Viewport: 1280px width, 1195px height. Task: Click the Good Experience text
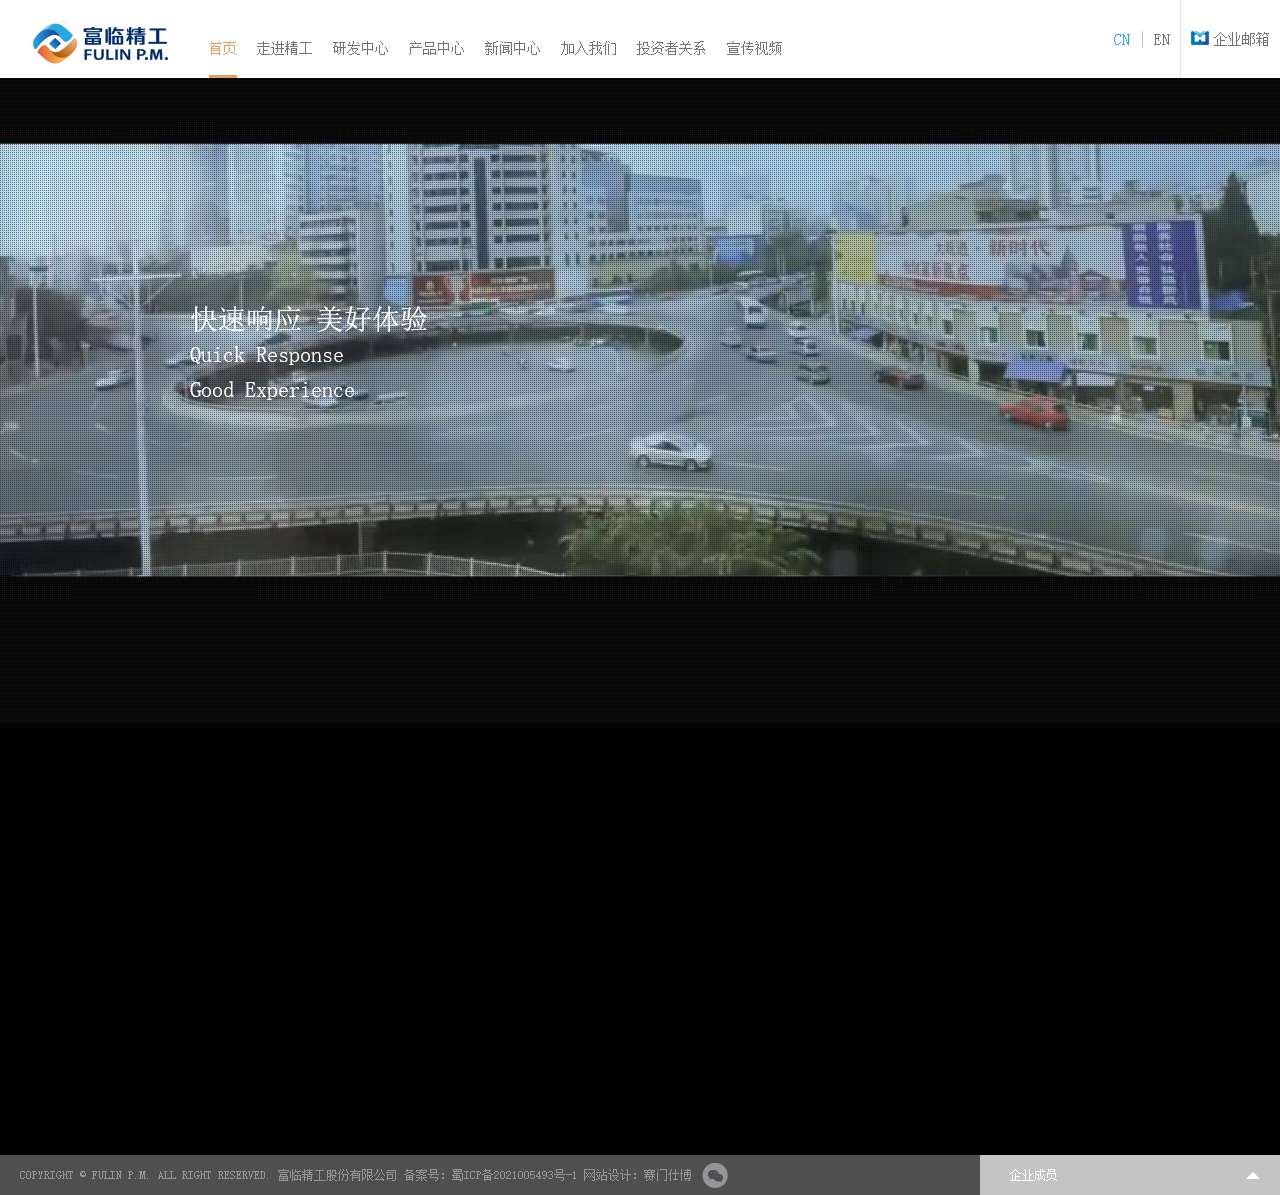pos(272,390)
